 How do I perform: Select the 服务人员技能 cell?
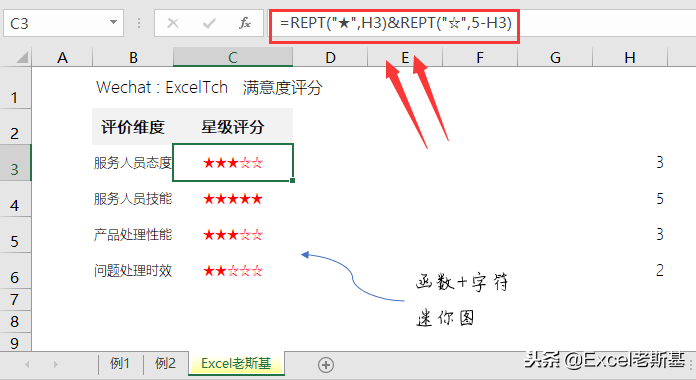tap(133, 199)
